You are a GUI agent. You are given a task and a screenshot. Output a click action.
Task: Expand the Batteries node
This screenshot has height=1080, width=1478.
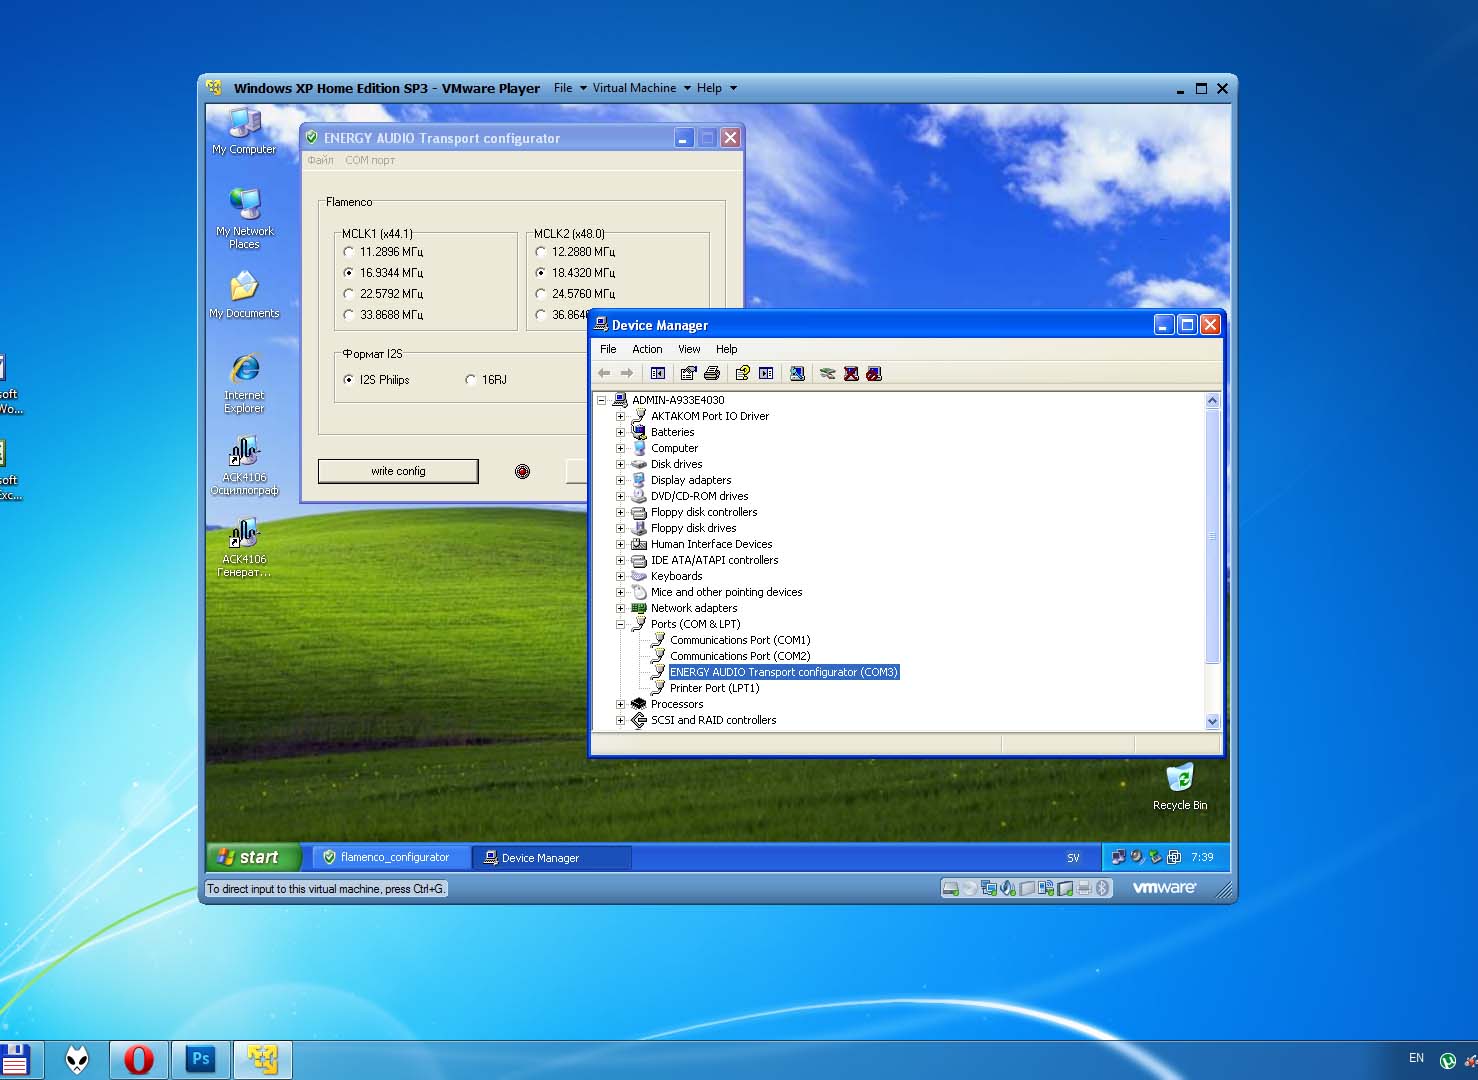620,432
